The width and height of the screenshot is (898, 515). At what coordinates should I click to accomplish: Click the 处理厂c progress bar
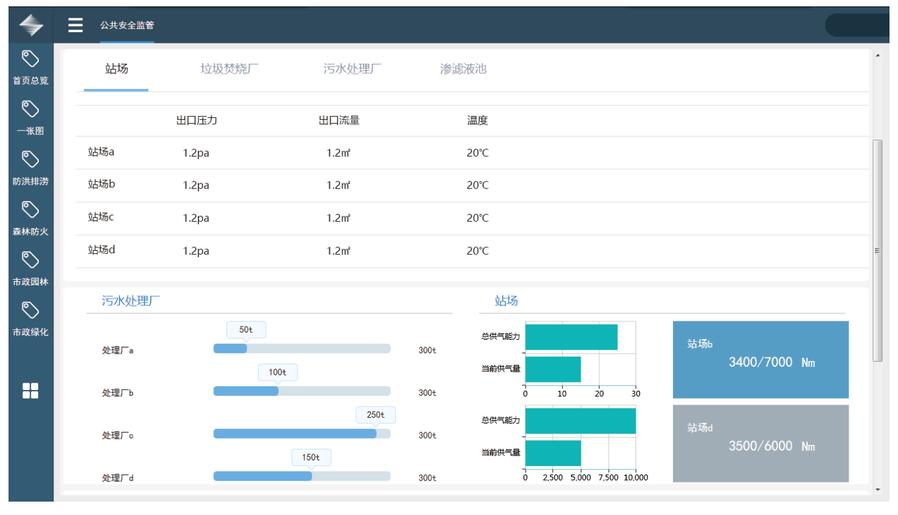(x=301, y=434)
